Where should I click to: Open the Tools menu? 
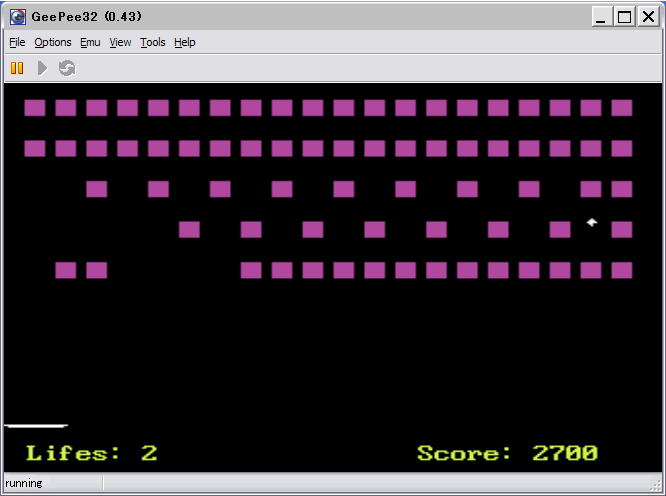click(x=153, y=42)
